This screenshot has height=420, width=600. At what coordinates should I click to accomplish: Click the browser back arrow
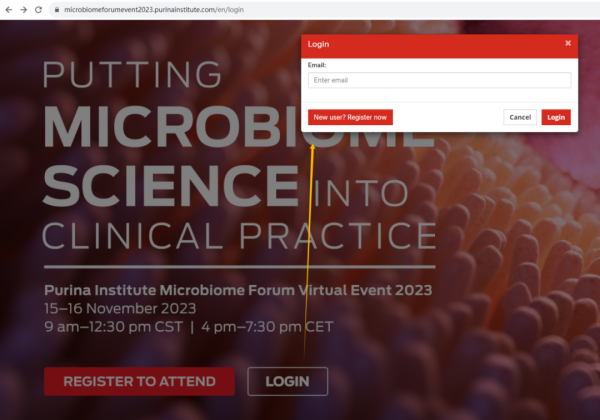(x=8, y=10)
